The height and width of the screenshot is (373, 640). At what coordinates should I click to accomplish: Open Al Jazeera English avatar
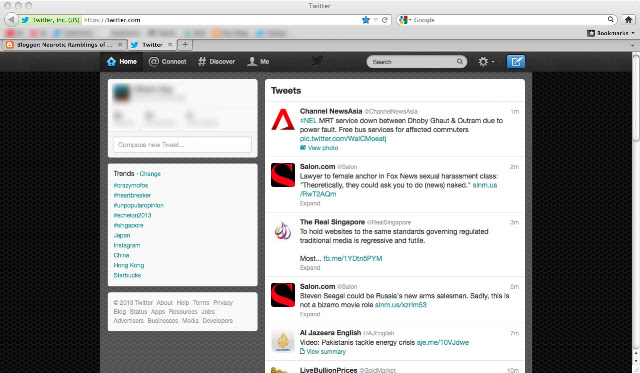(x=283, y=341)
